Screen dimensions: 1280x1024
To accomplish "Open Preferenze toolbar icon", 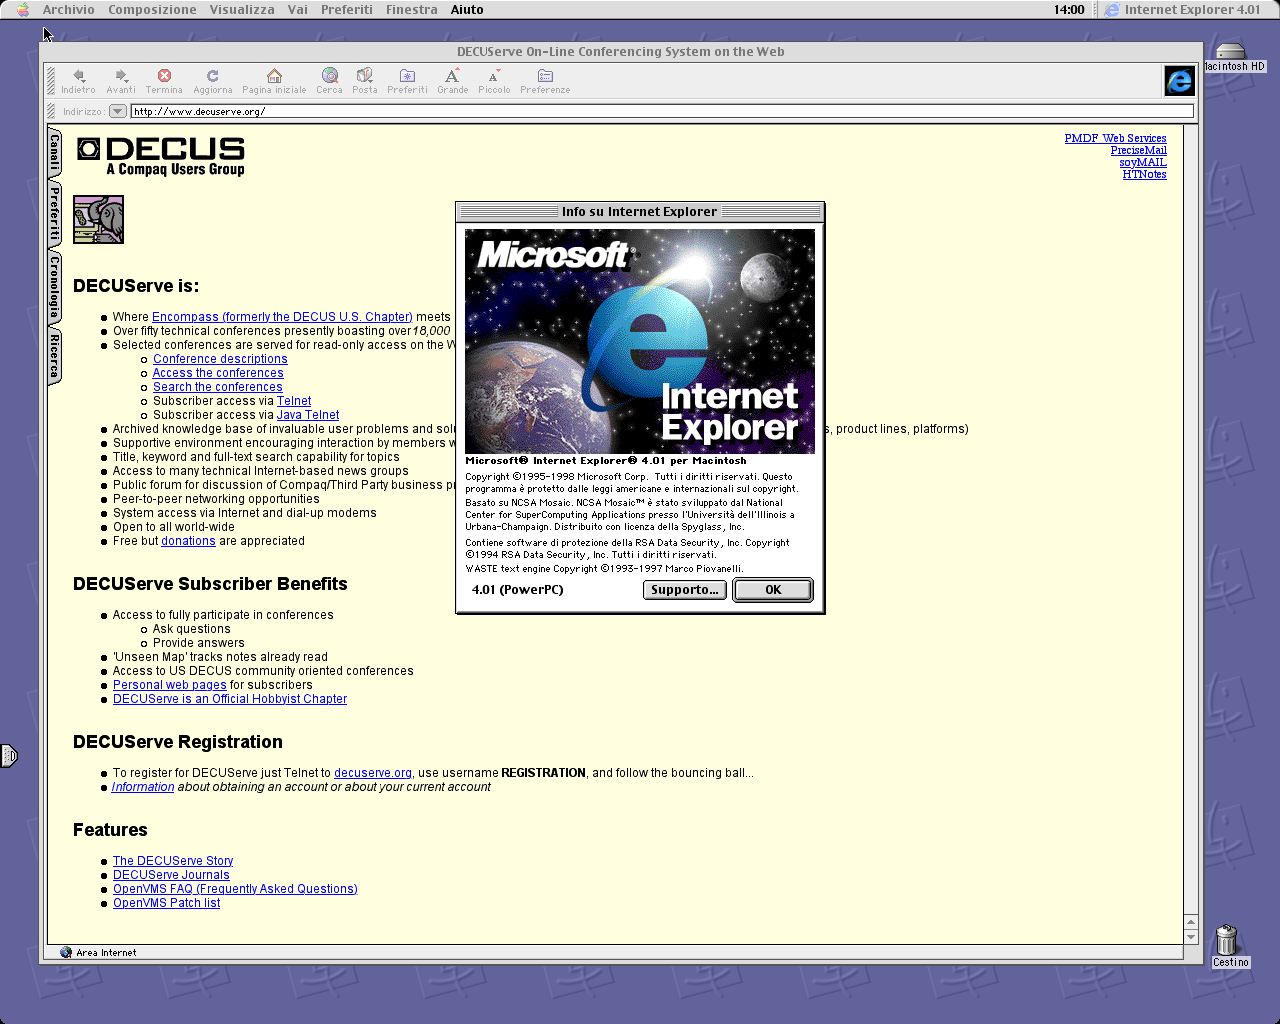I will pos(545,81).
